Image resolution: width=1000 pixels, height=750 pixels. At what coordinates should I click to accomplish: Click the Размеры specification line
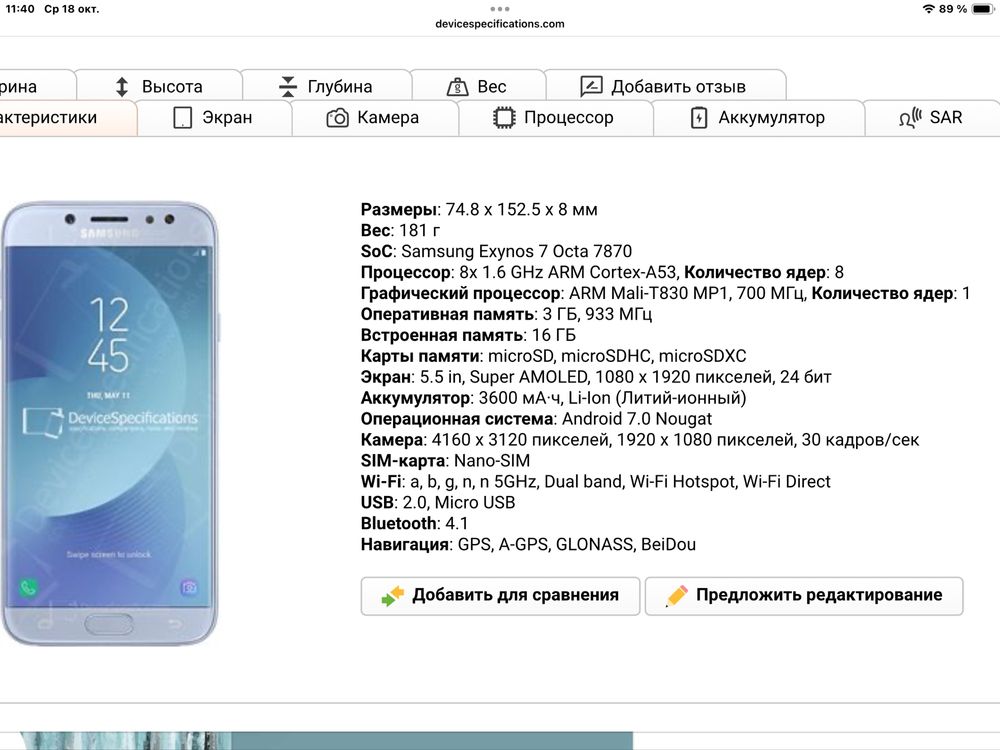(479, 209)
